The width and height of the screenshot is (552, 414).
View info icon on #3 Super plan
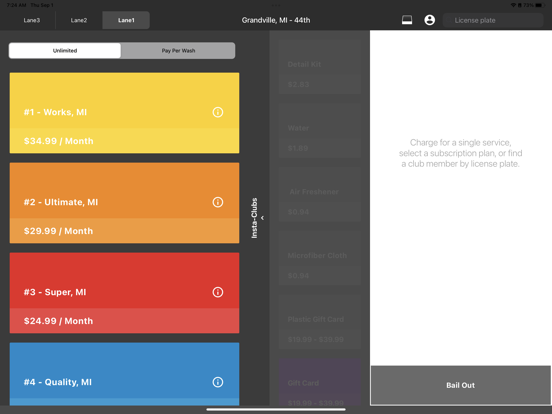coord(218,292)
